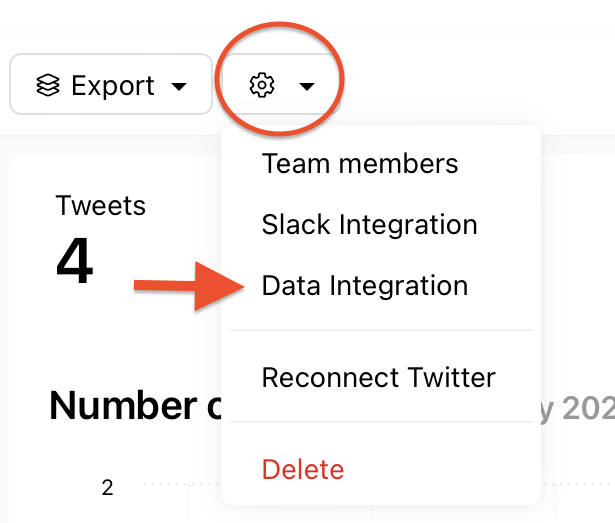Viewport: 615px width, 523px height.
Task: Expand the Export dropdown caret
Action: 179,86
